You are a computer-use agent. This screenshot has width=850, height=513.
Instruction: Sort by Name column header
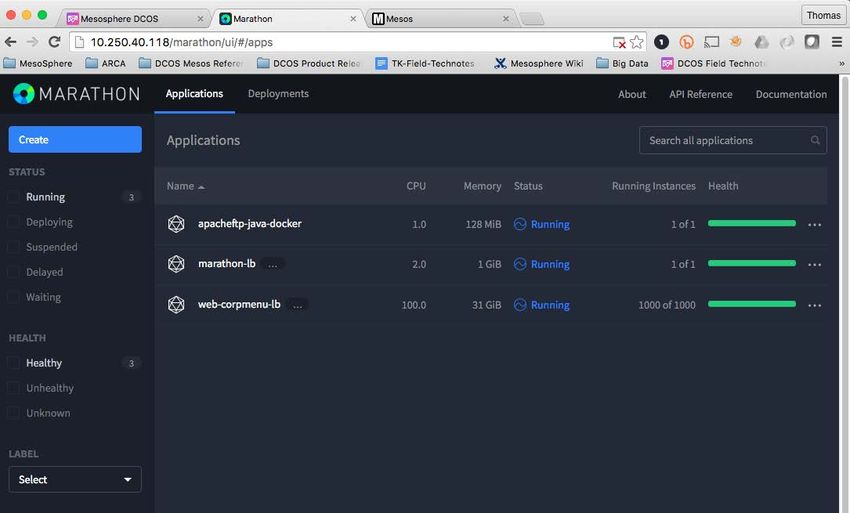(x=185, y=186)
